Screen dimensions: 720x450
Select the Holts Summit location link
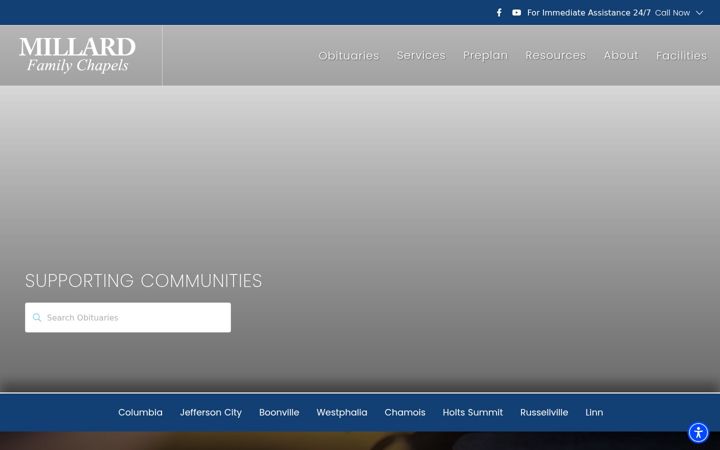pyautogui.click(x=472, y=412)
